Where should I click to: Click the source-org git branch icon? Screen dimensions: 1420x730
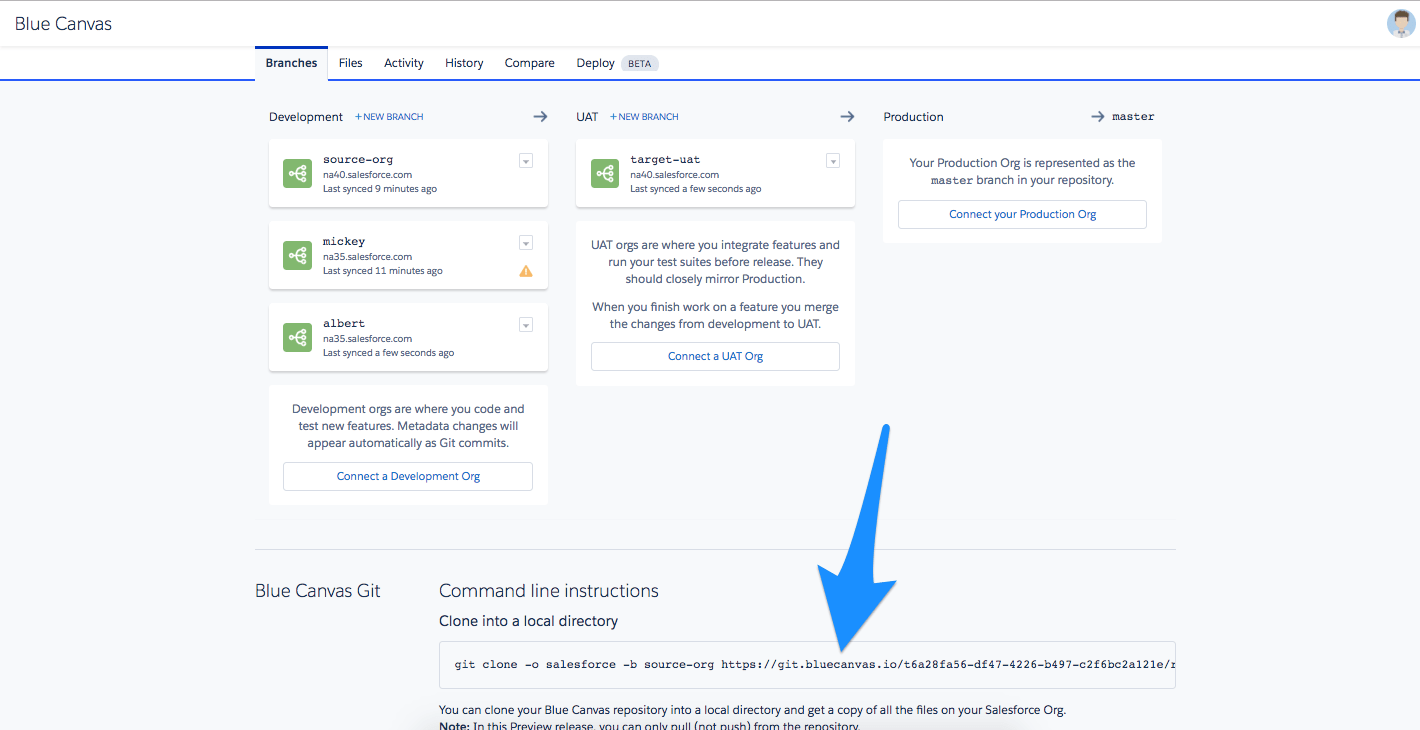(x=297, y=172)
